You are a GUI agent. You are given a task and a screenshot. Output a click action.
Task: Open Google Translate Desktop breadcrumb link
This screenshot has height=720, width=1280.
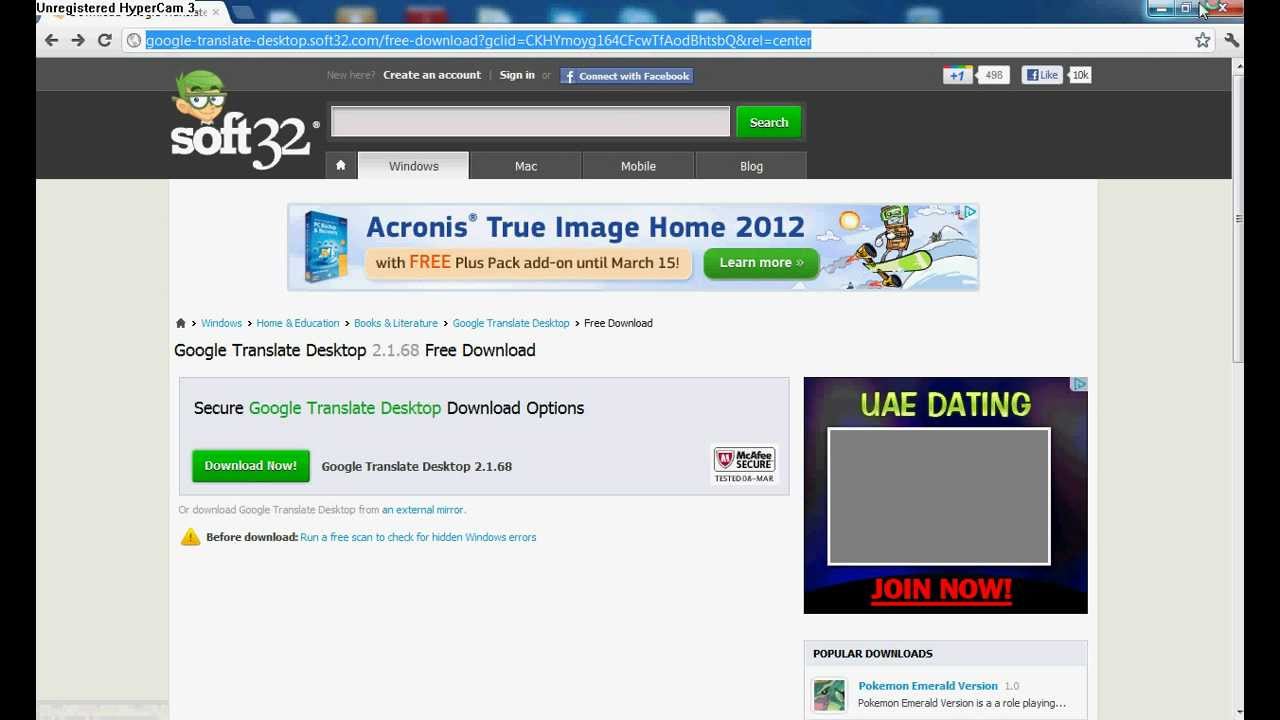pos(511,323)
